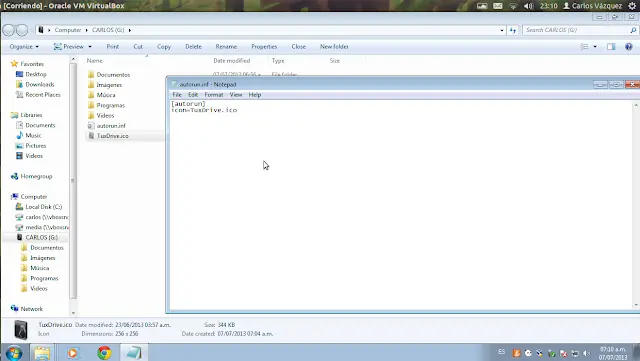Image resolution: width=640 pixels, height=361 pixels.
Task: Open Notepad View menu
Action: click(236, 95)
